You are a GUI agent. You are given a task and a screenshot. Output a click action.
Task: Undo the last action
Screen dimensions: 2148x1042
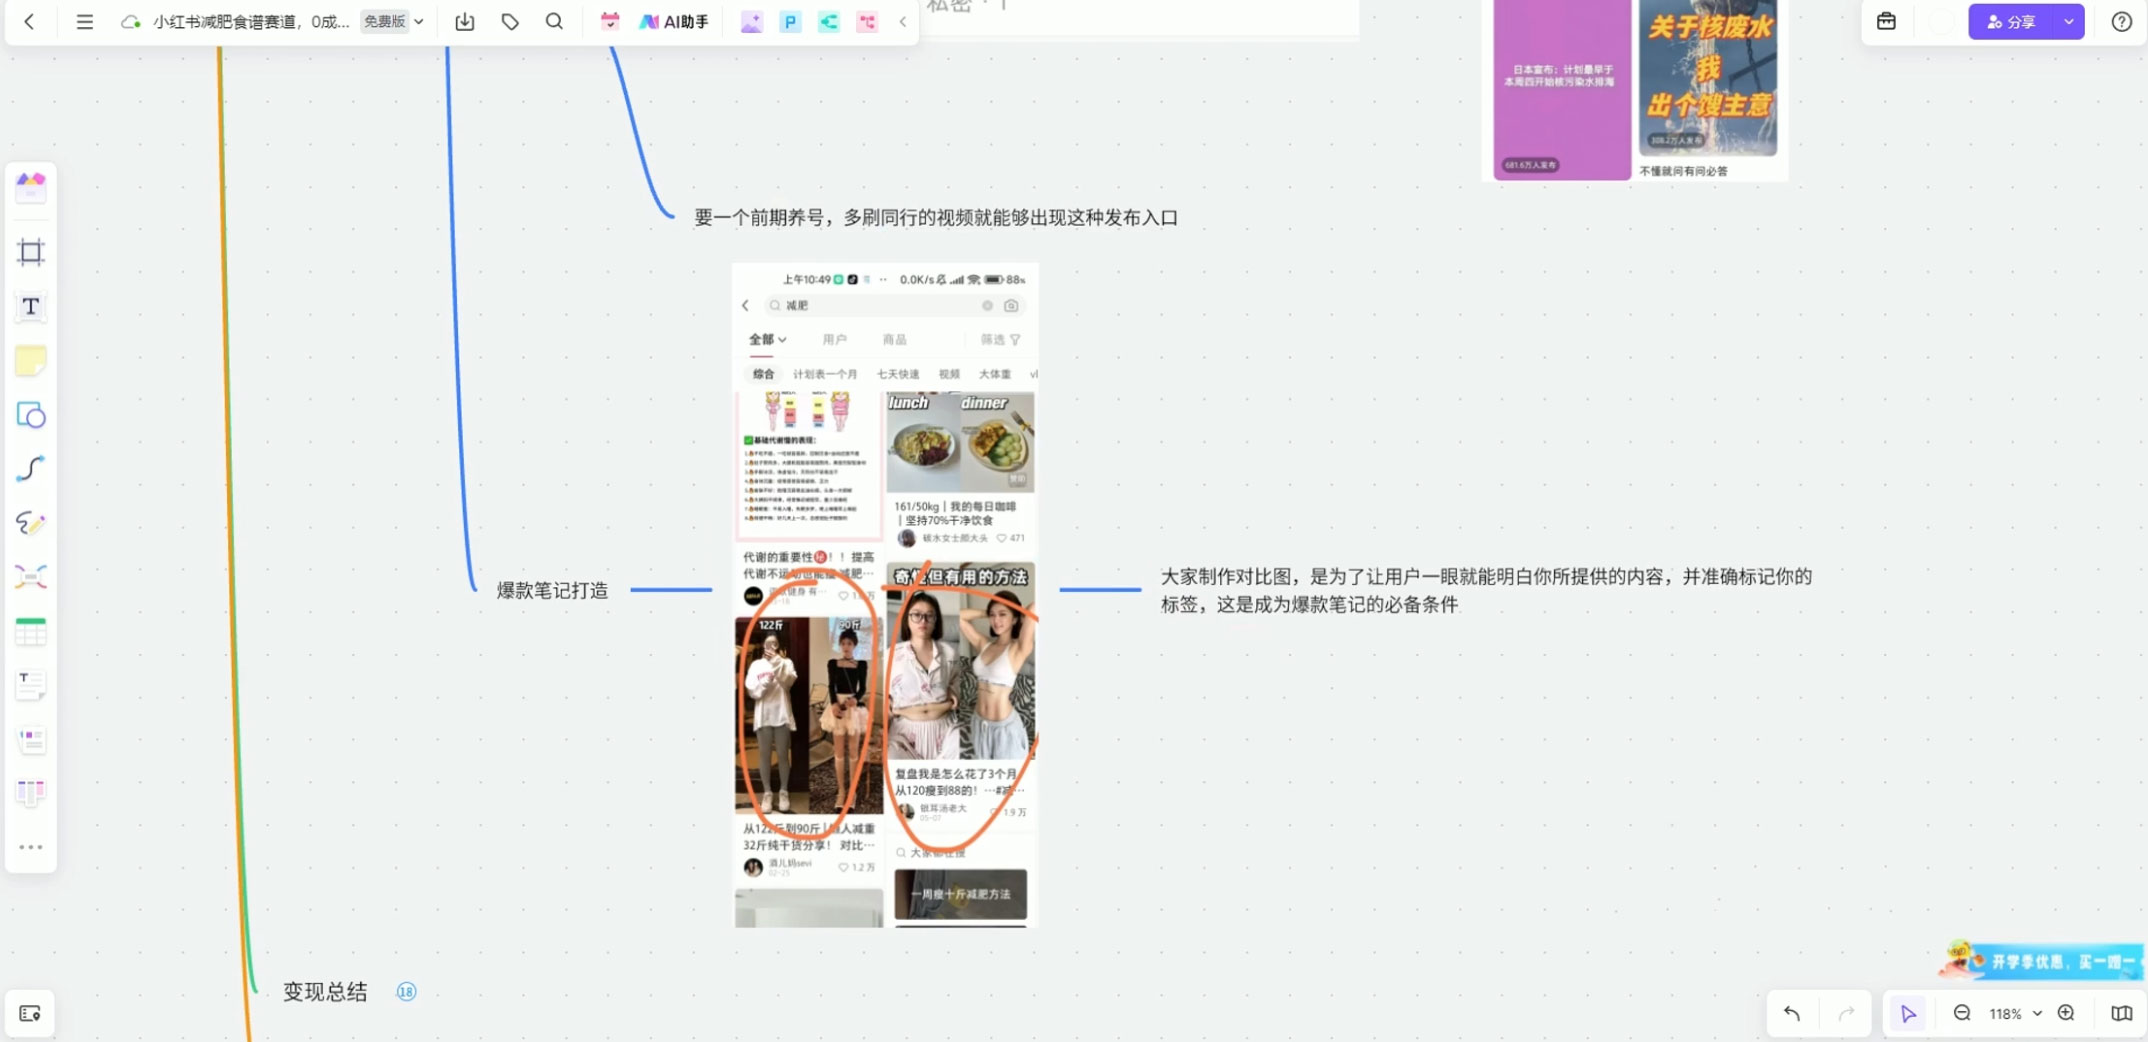coord(1791,1013)
